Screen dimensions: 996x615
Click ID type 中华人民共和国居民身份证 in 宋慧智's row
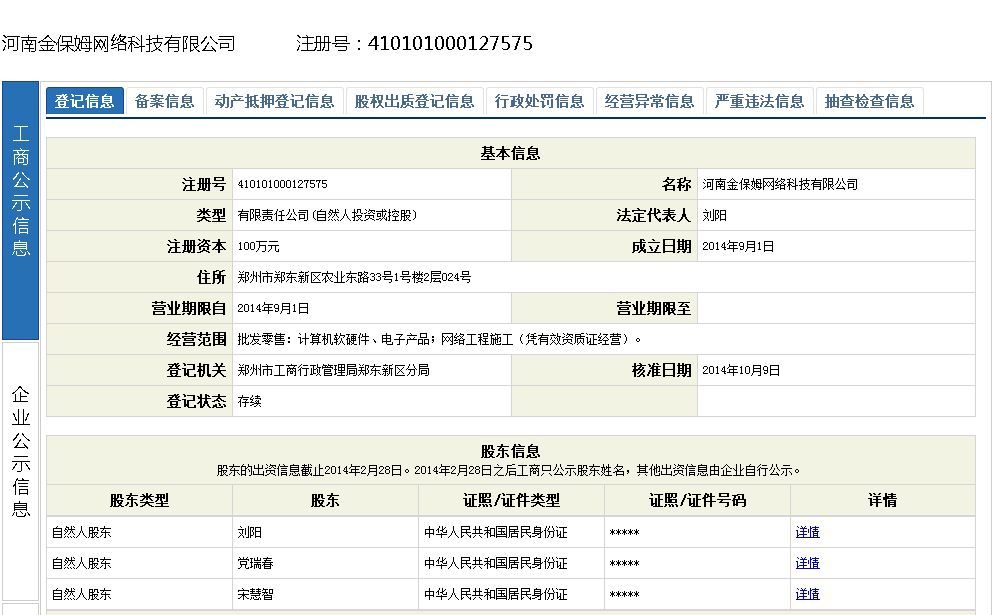[x=495, y=595]
